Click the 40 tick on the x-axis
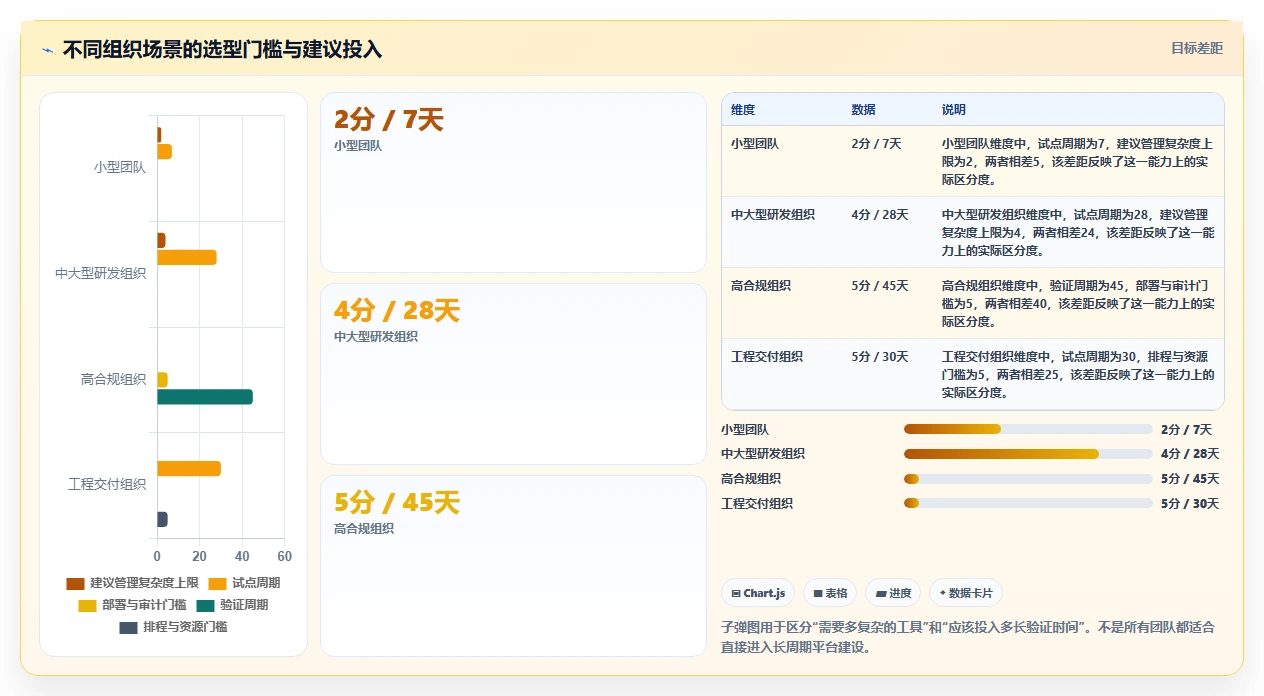Image resolution: width=1264 pixels, height=696 pixels. tap(242, 556)
